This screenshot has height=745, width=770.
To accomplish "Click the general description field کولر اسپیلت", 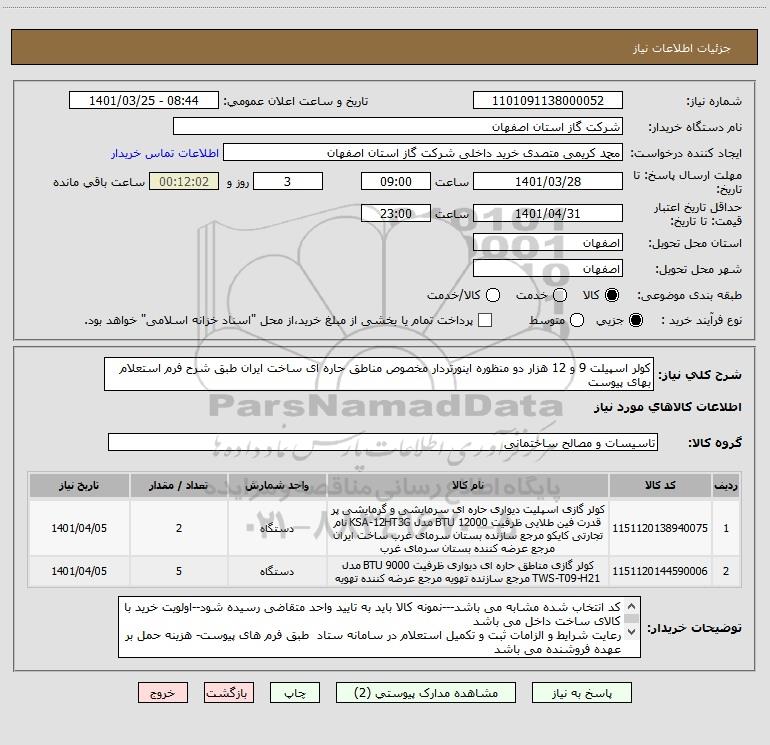I will point(379,374).
